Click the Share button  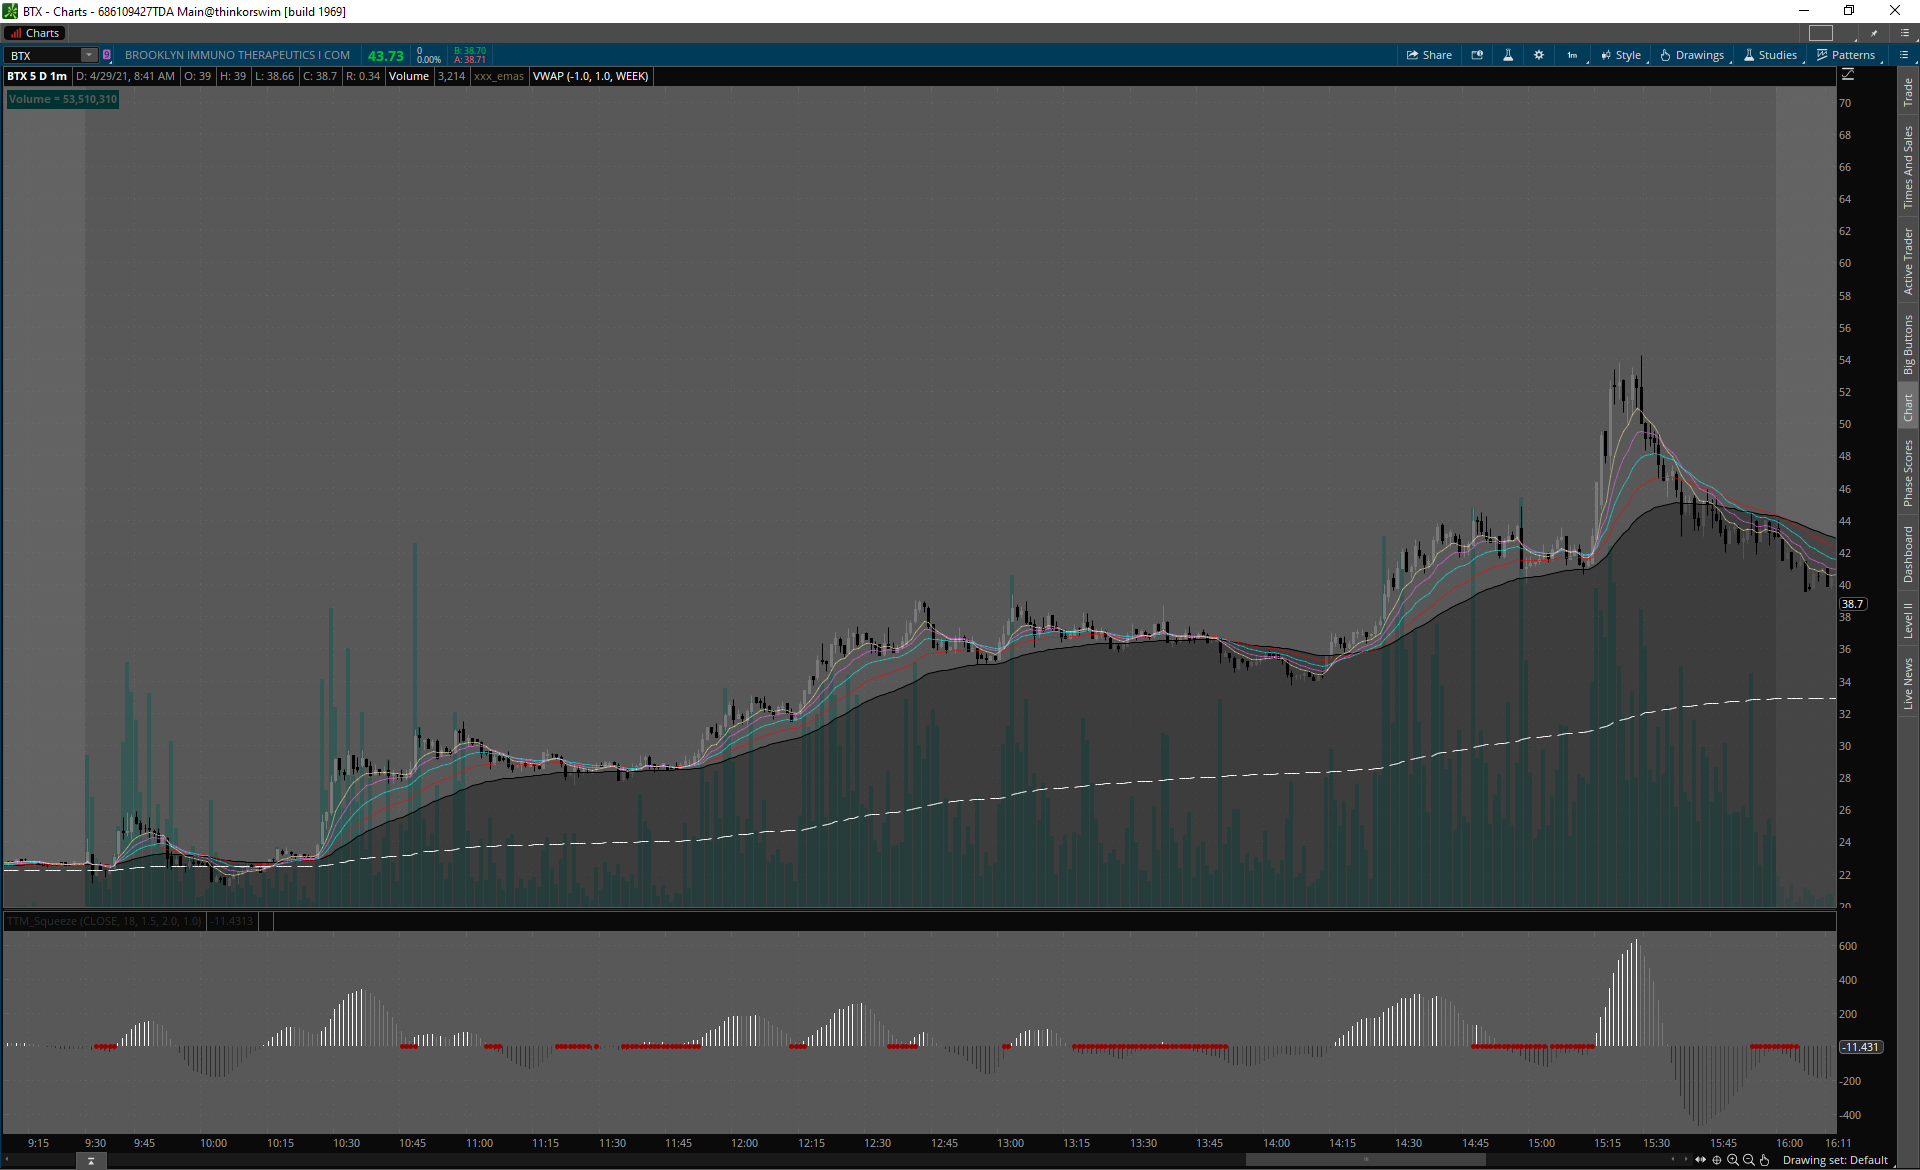click(x=1429, y=55)
